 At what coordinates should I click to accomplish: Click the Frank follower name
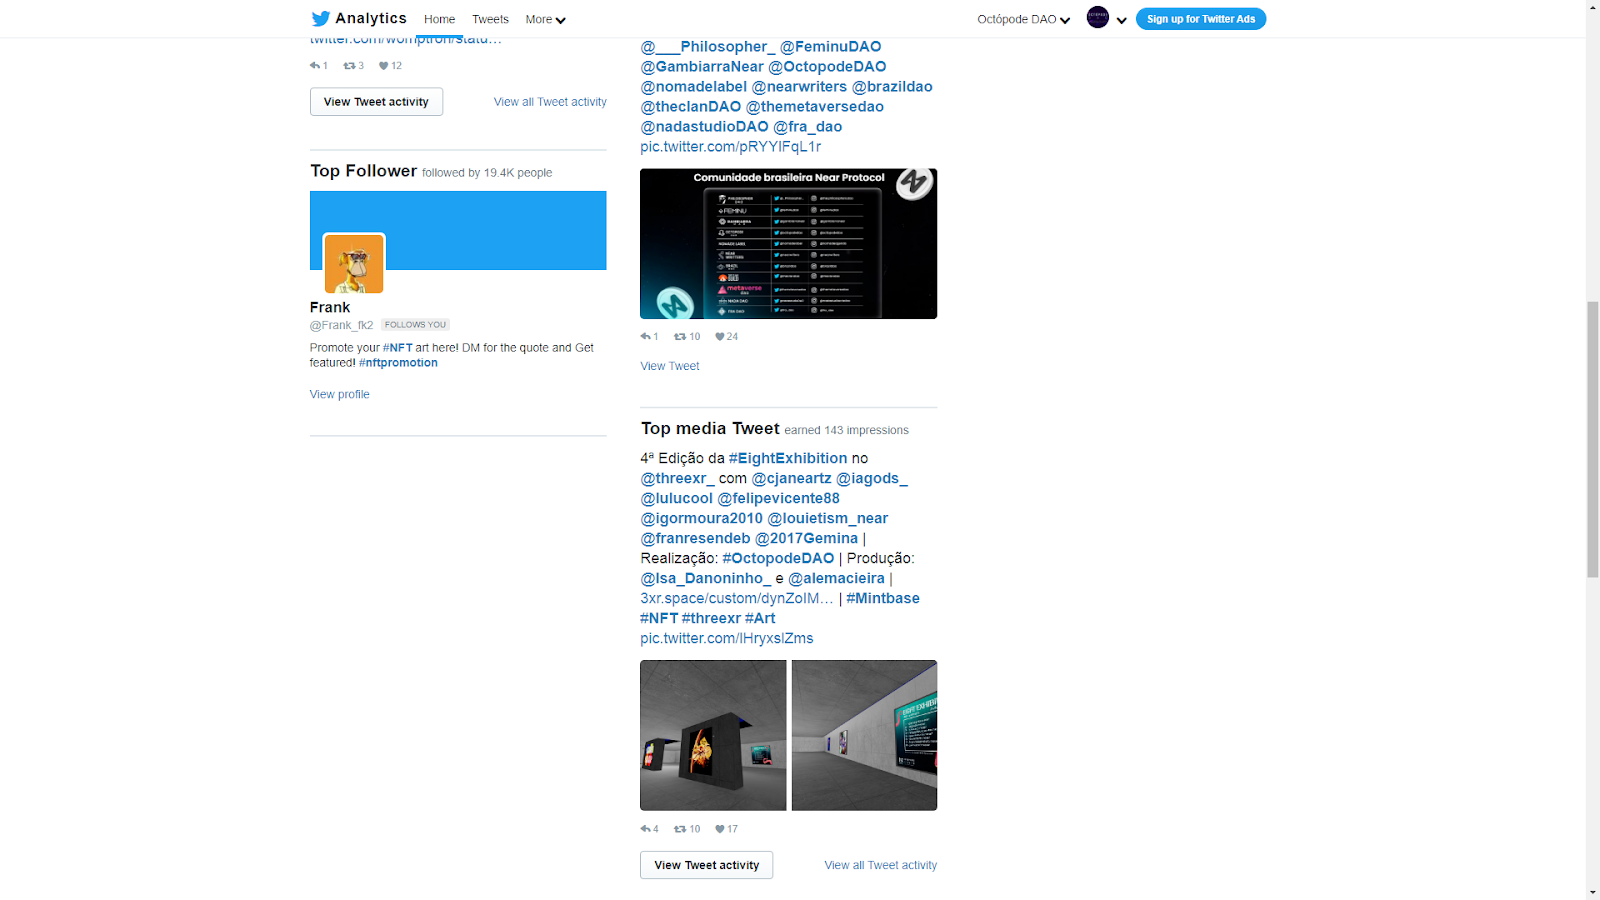[330, 307]
